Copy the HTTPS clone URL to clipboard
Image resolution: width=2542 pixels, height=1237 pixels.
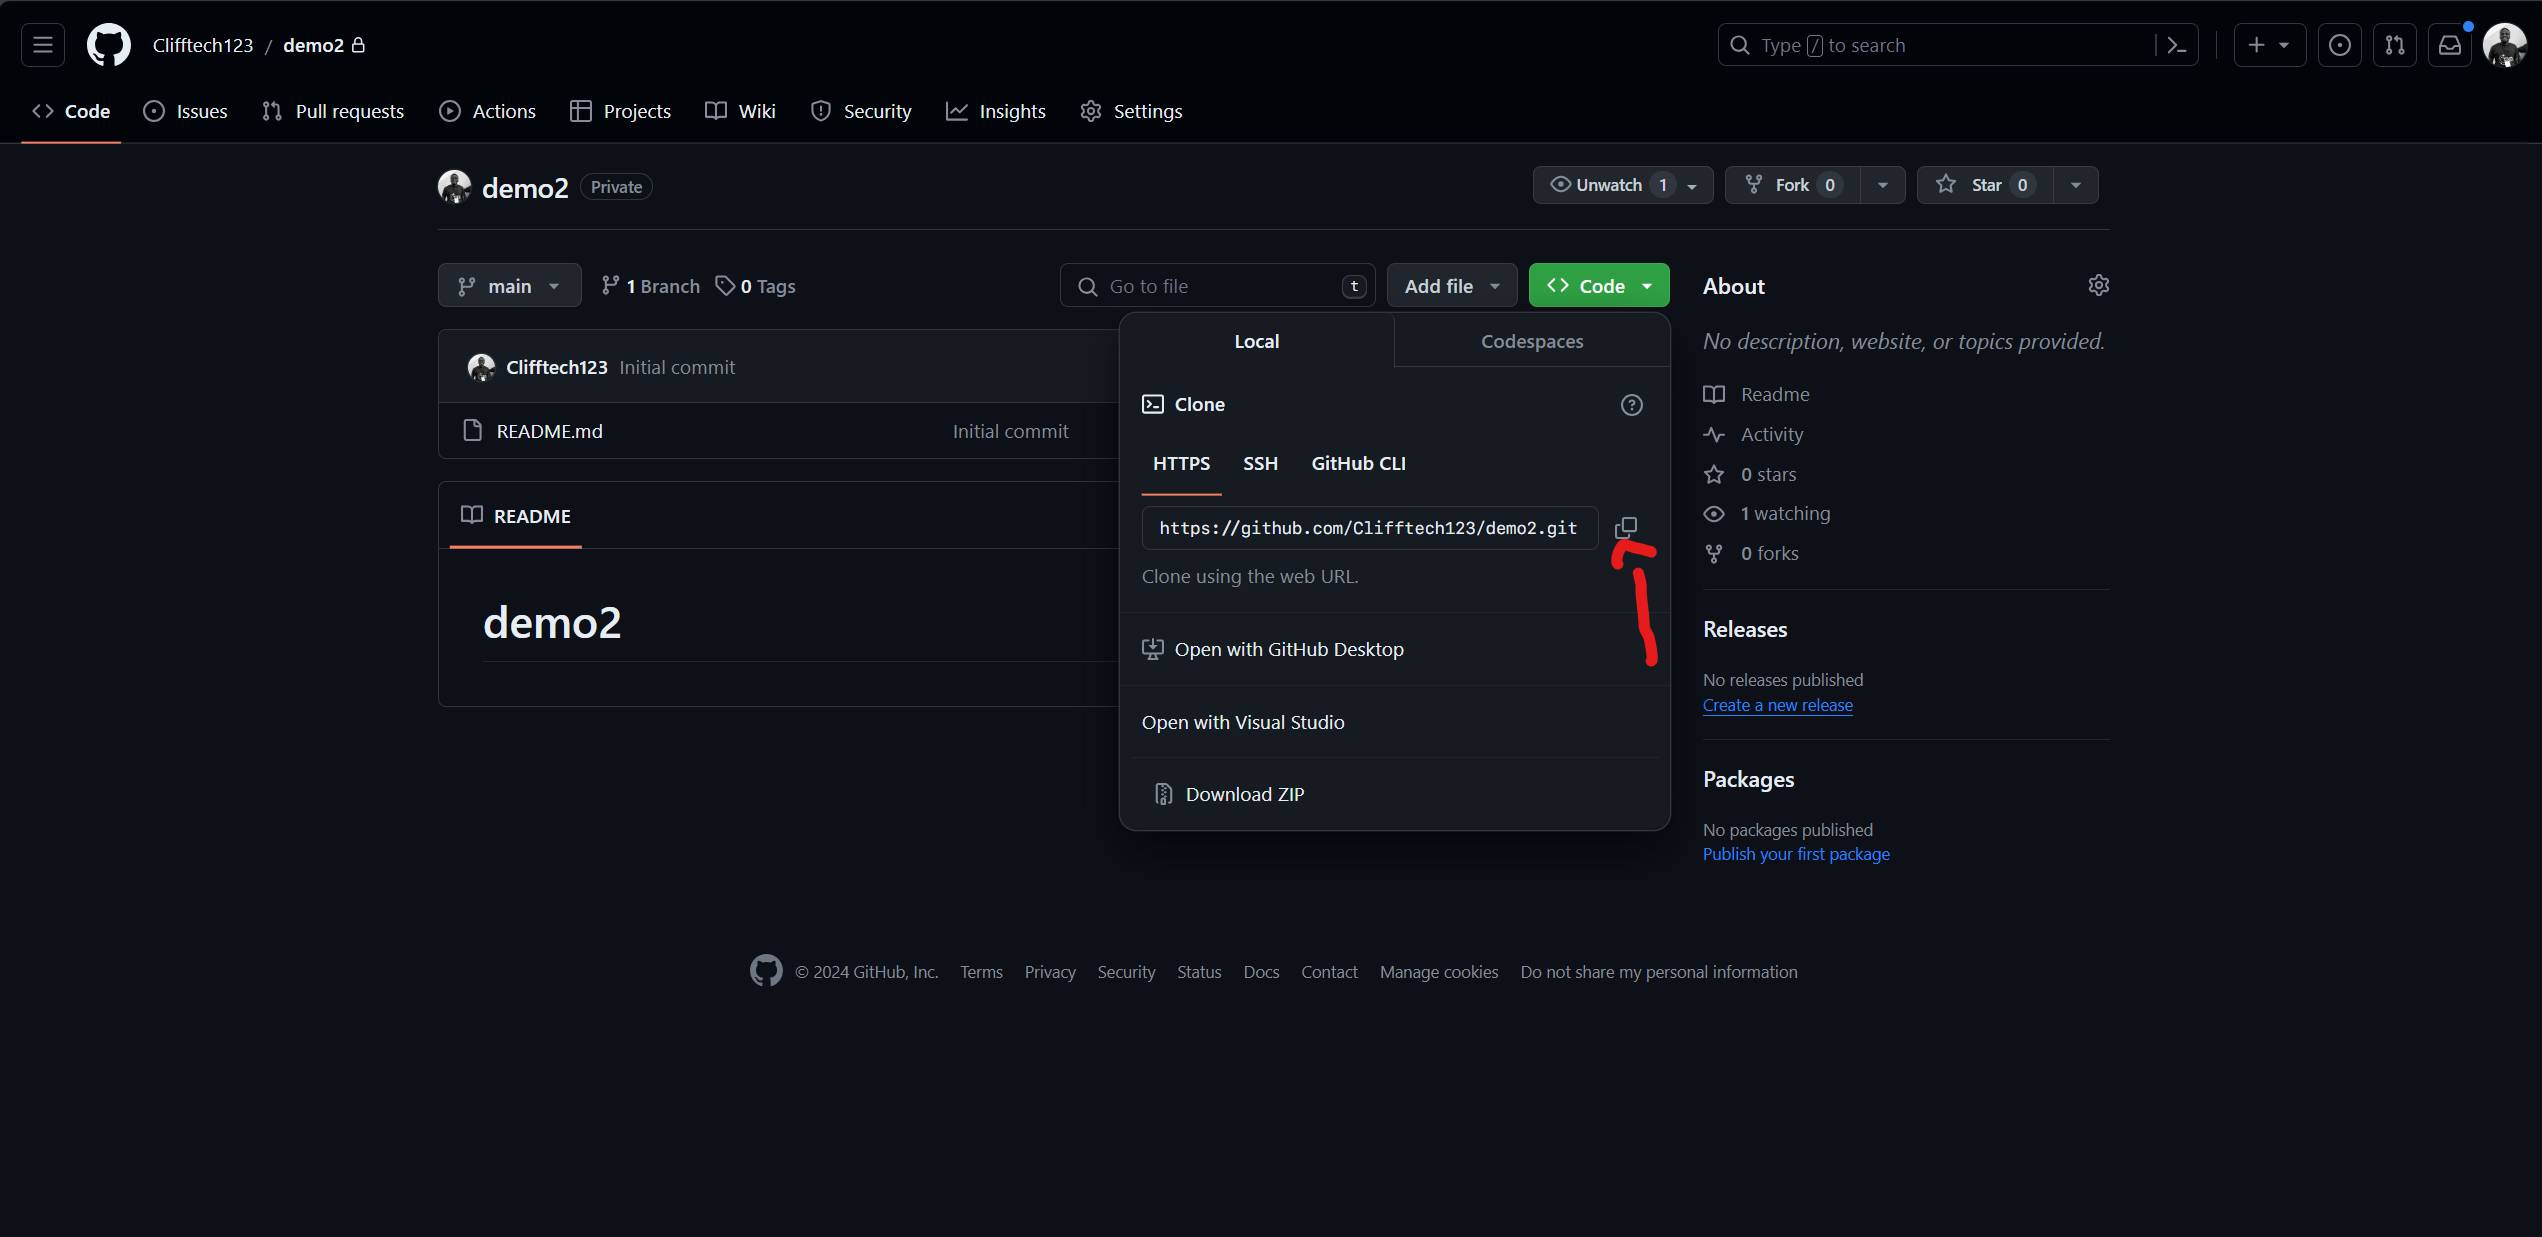(x=1626, y=527)
